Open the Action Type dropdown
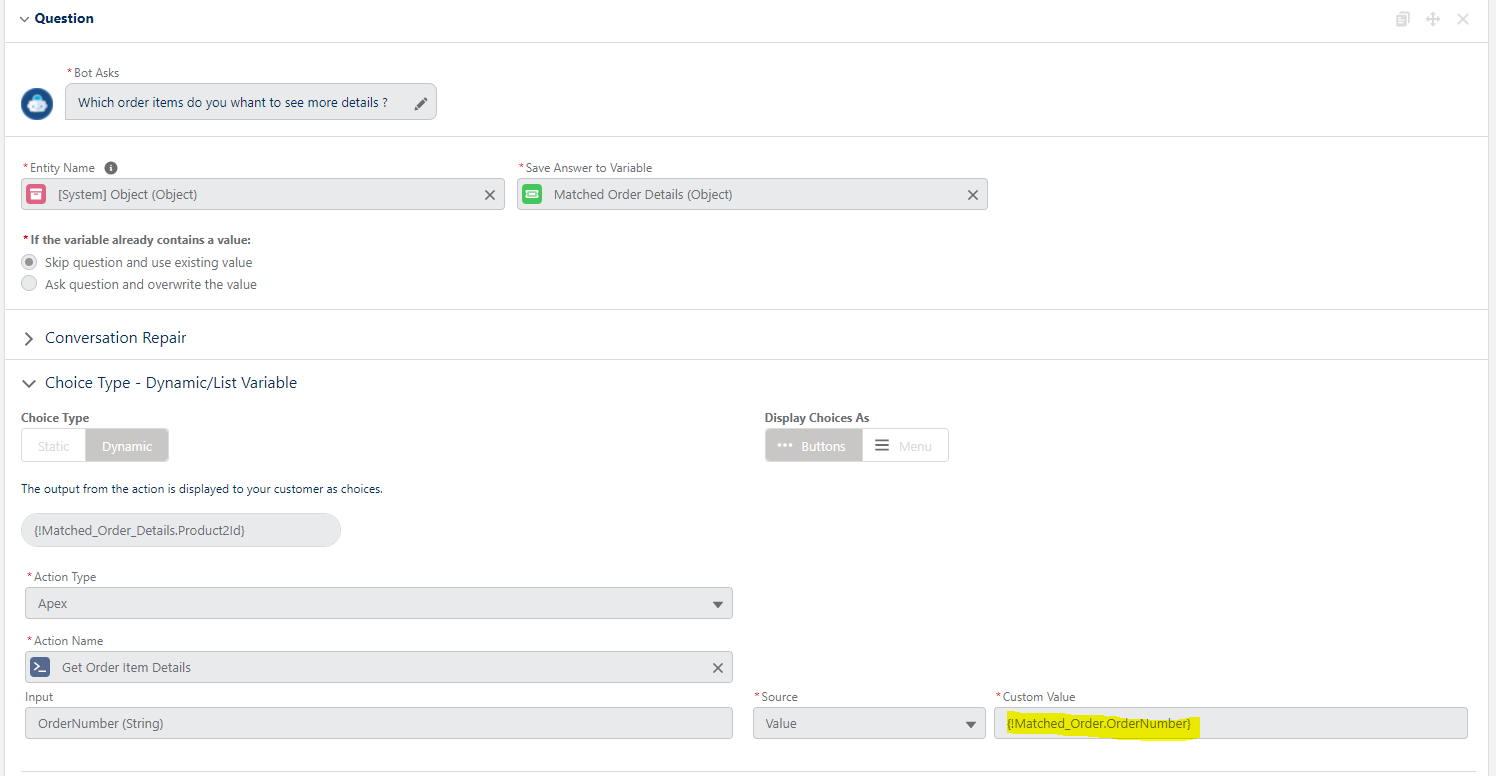Screen dimensions: 1496x776 (378, 604)
